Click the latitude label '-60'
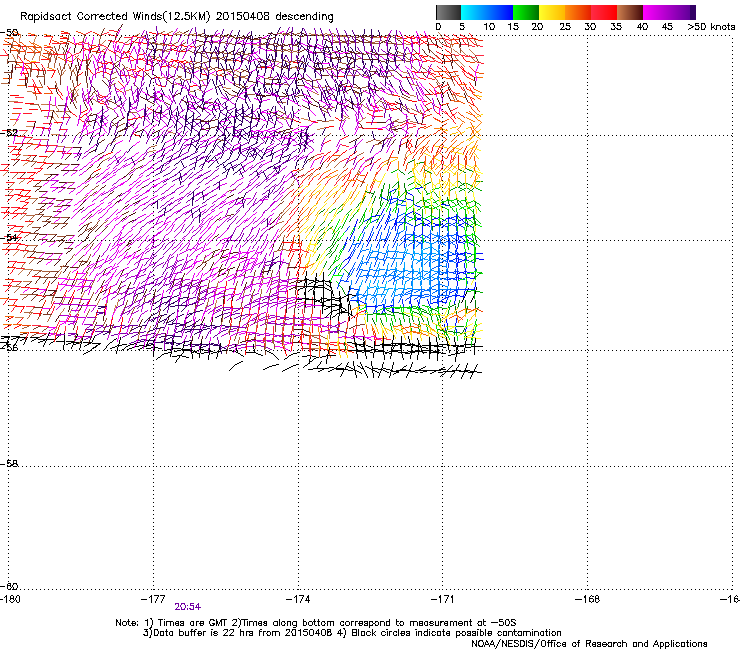740x650 pixels. [9, 586]
